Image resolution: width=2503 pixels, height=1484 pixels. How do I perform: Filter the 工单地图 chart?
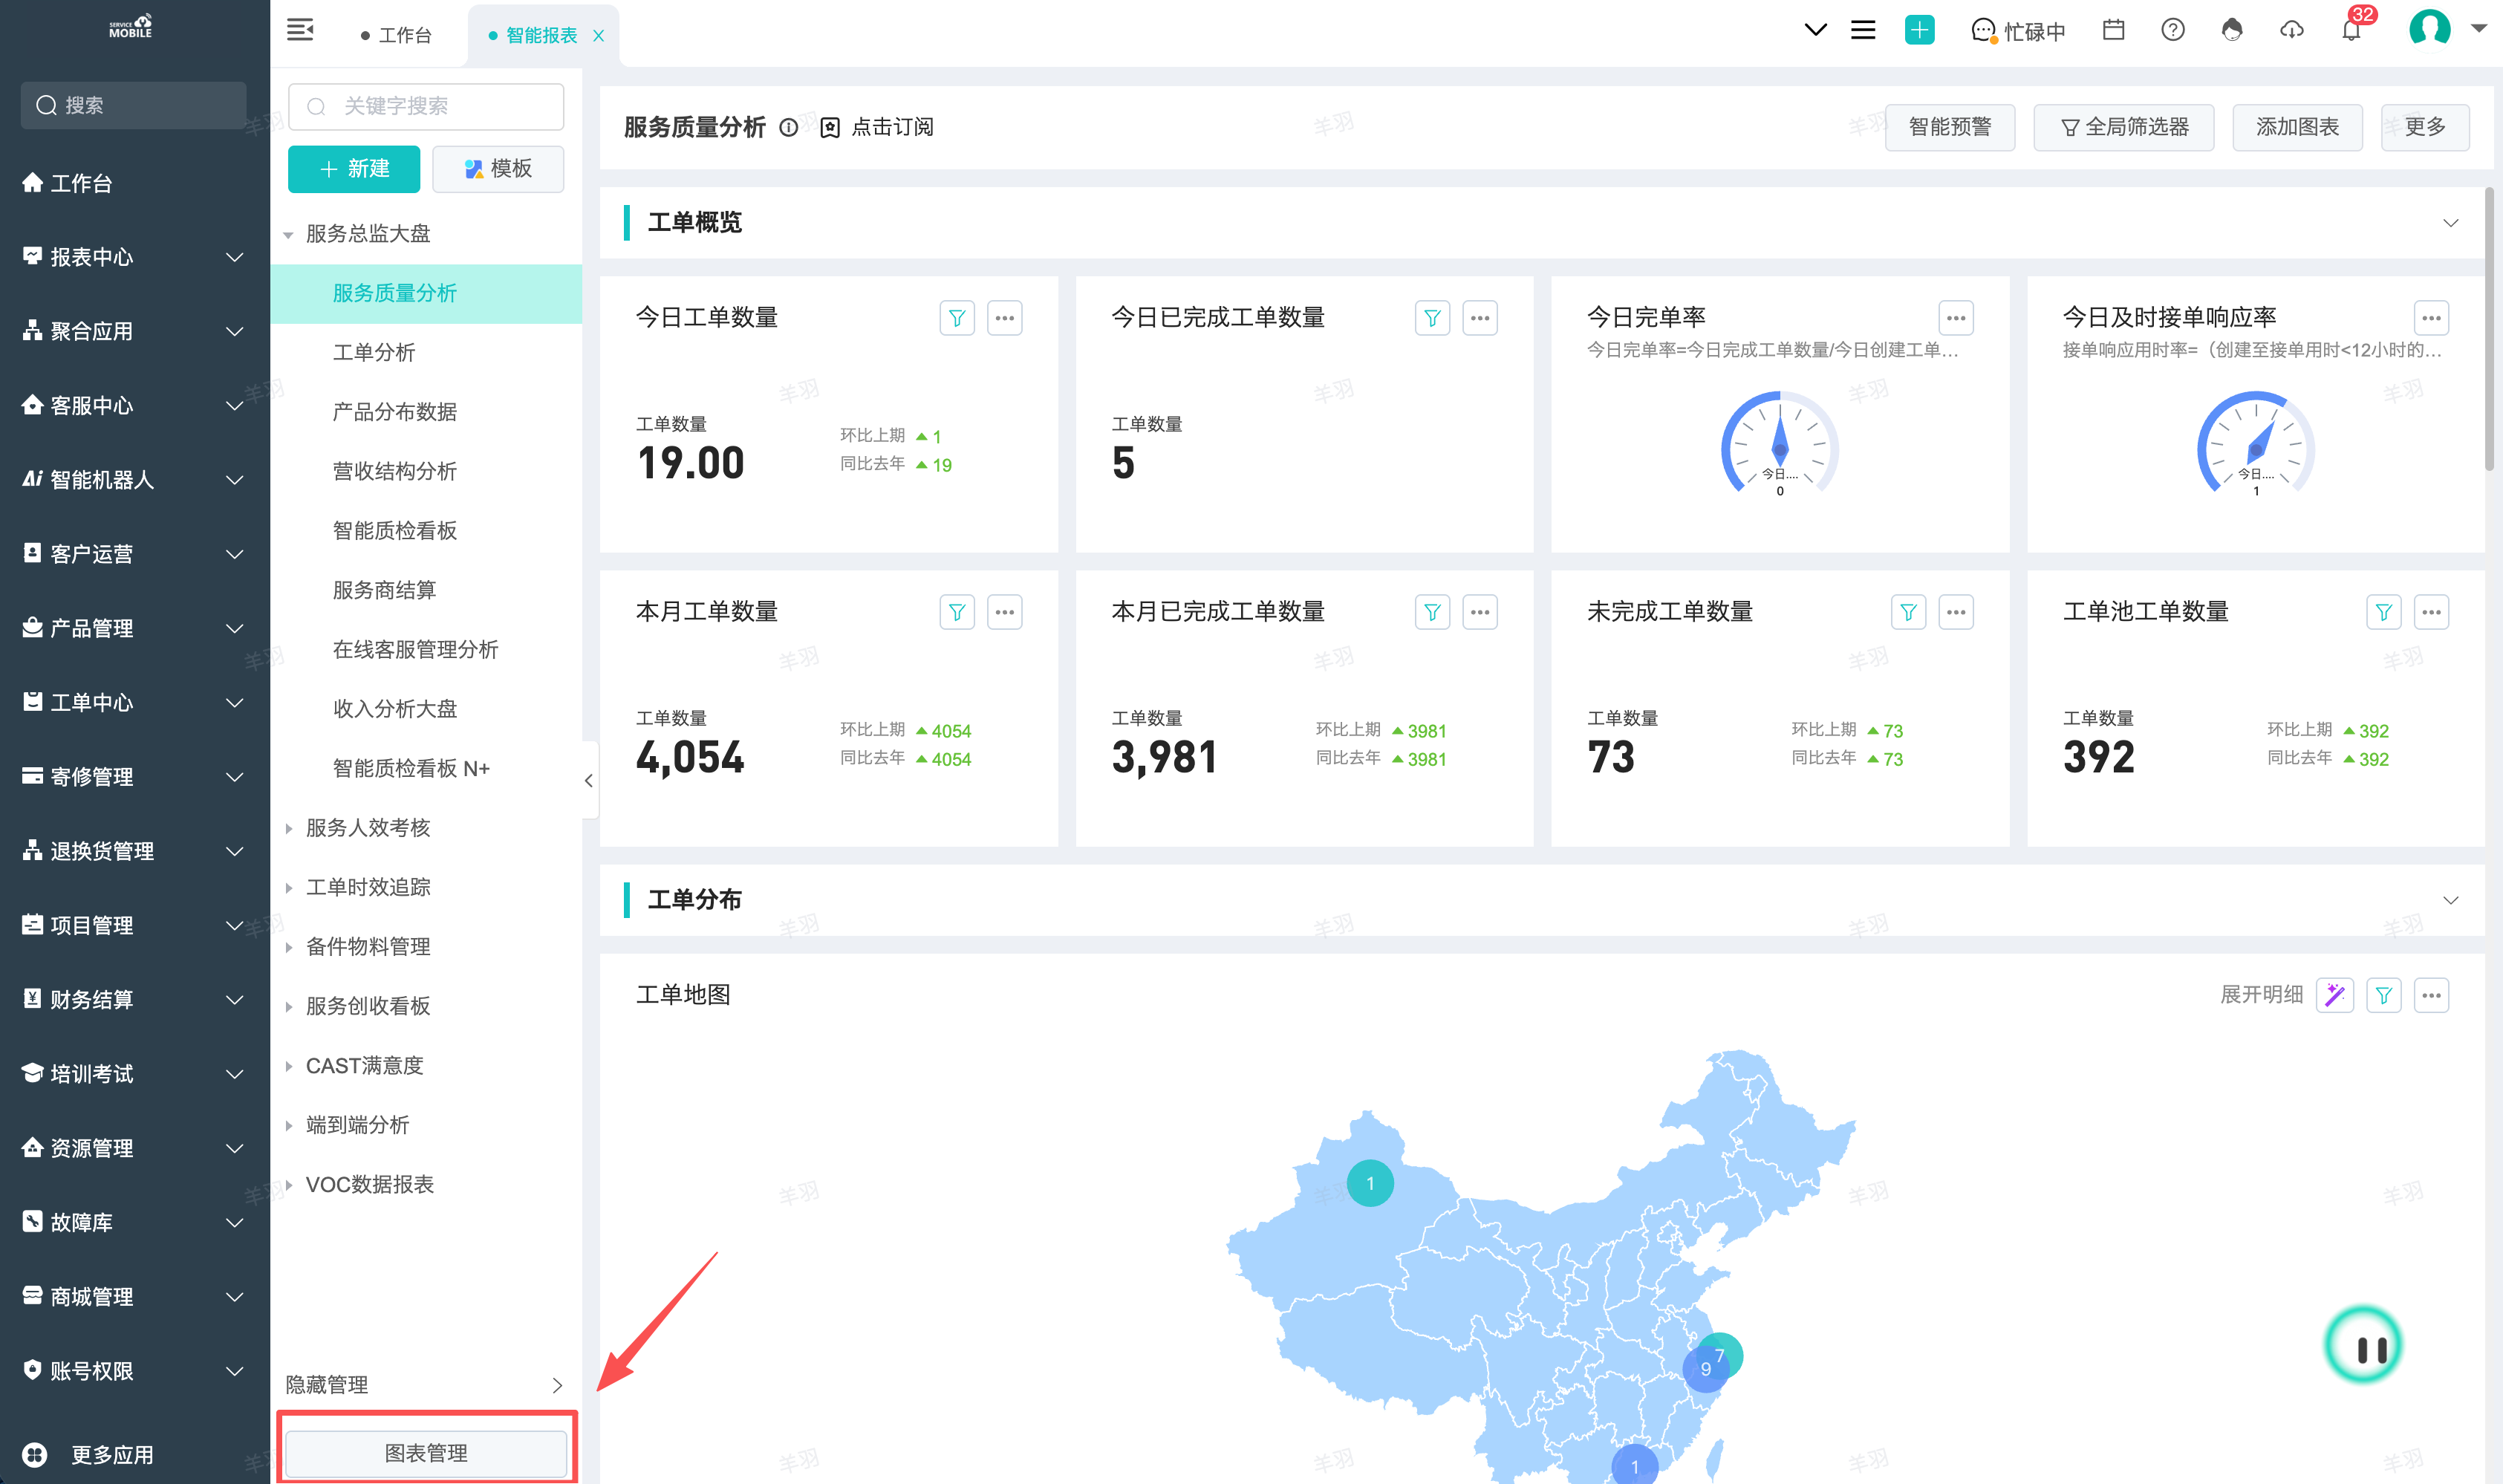point(2384,995)
